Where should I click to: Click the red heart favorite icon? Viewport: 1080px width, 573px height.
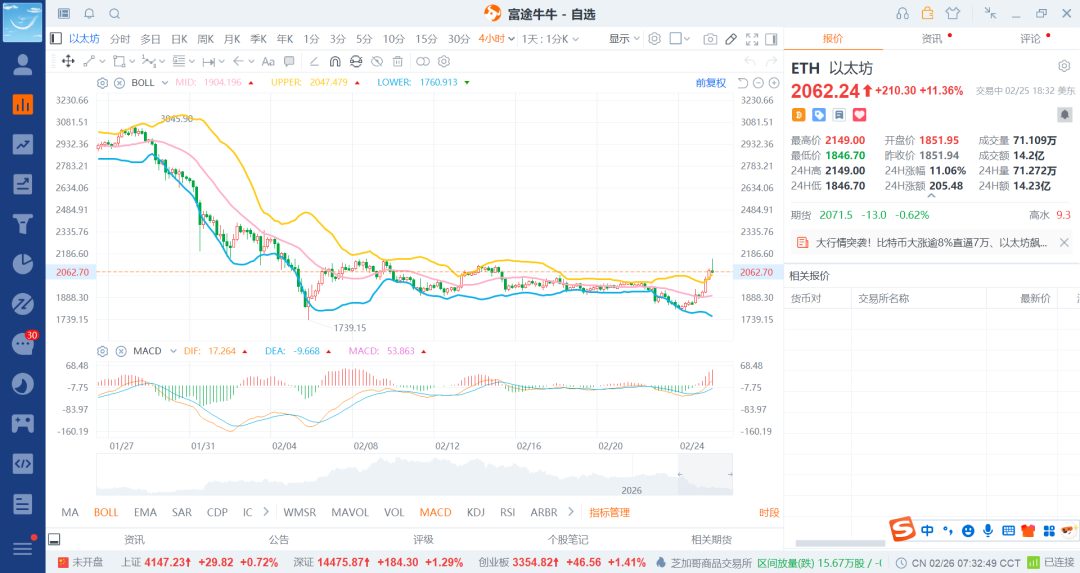coord(859,115)
